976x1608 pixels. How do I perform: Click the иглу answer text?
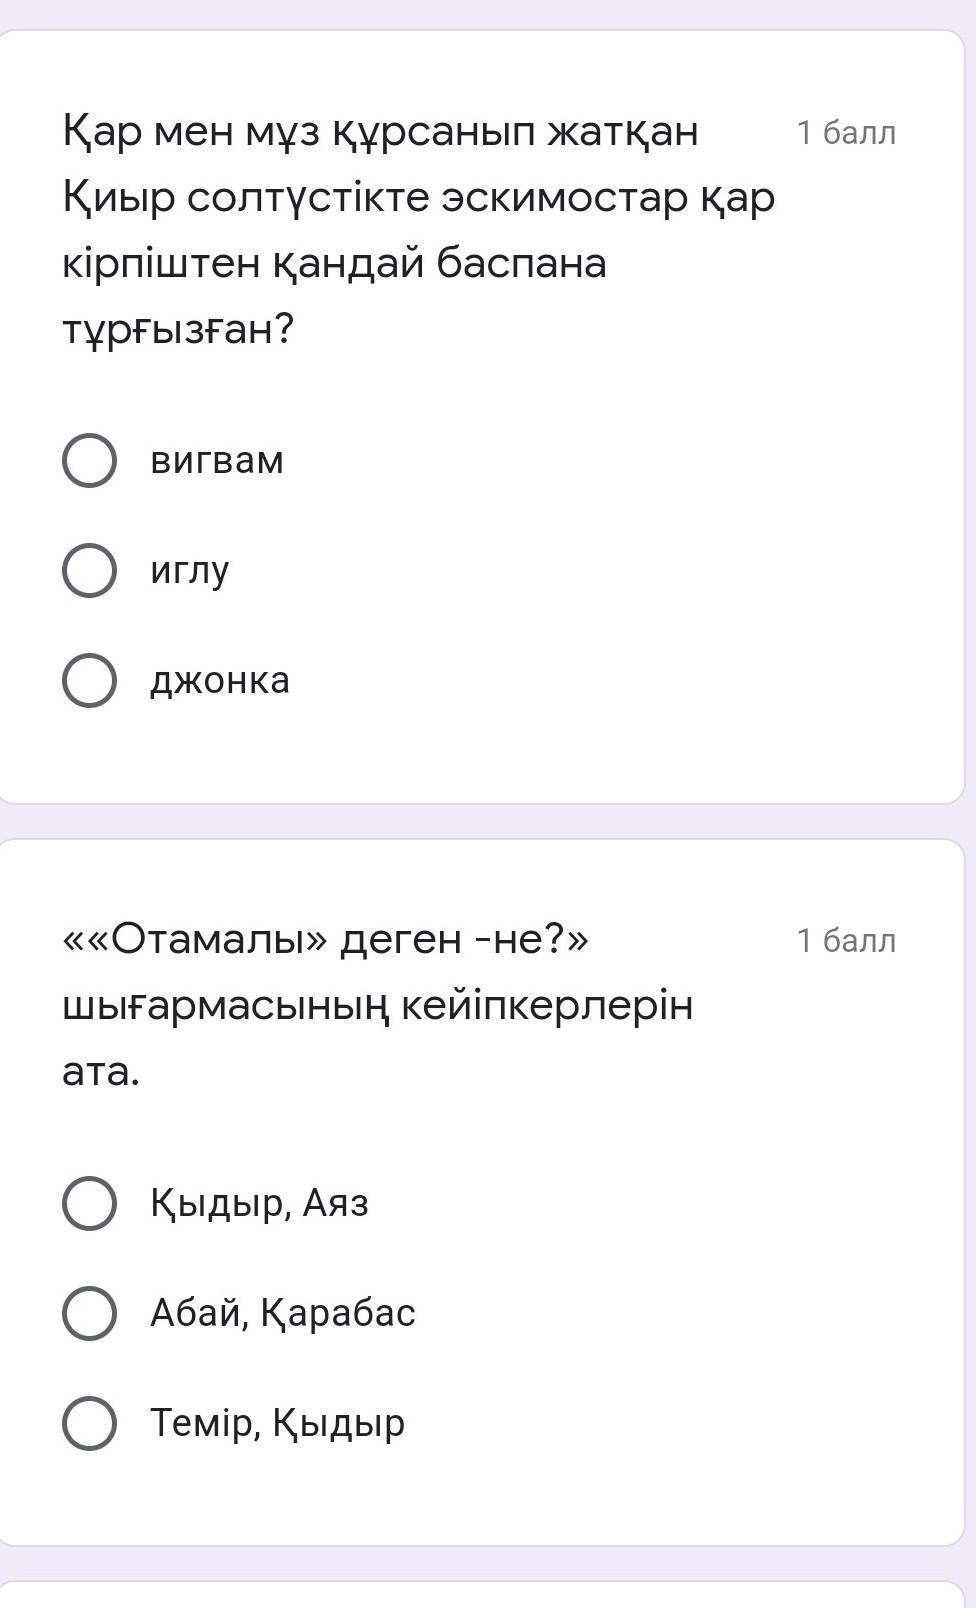pos(190,571)
